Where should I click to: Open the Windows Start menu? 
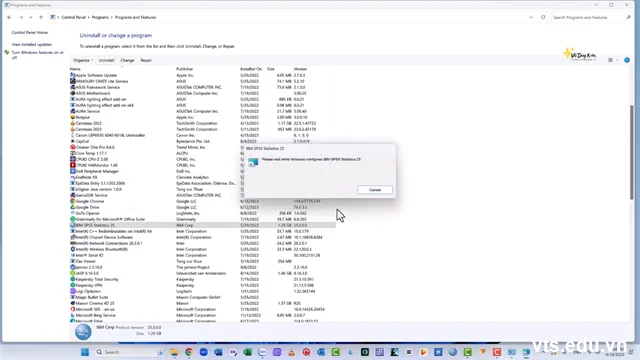pyautogui.click(x=85, y=352)
